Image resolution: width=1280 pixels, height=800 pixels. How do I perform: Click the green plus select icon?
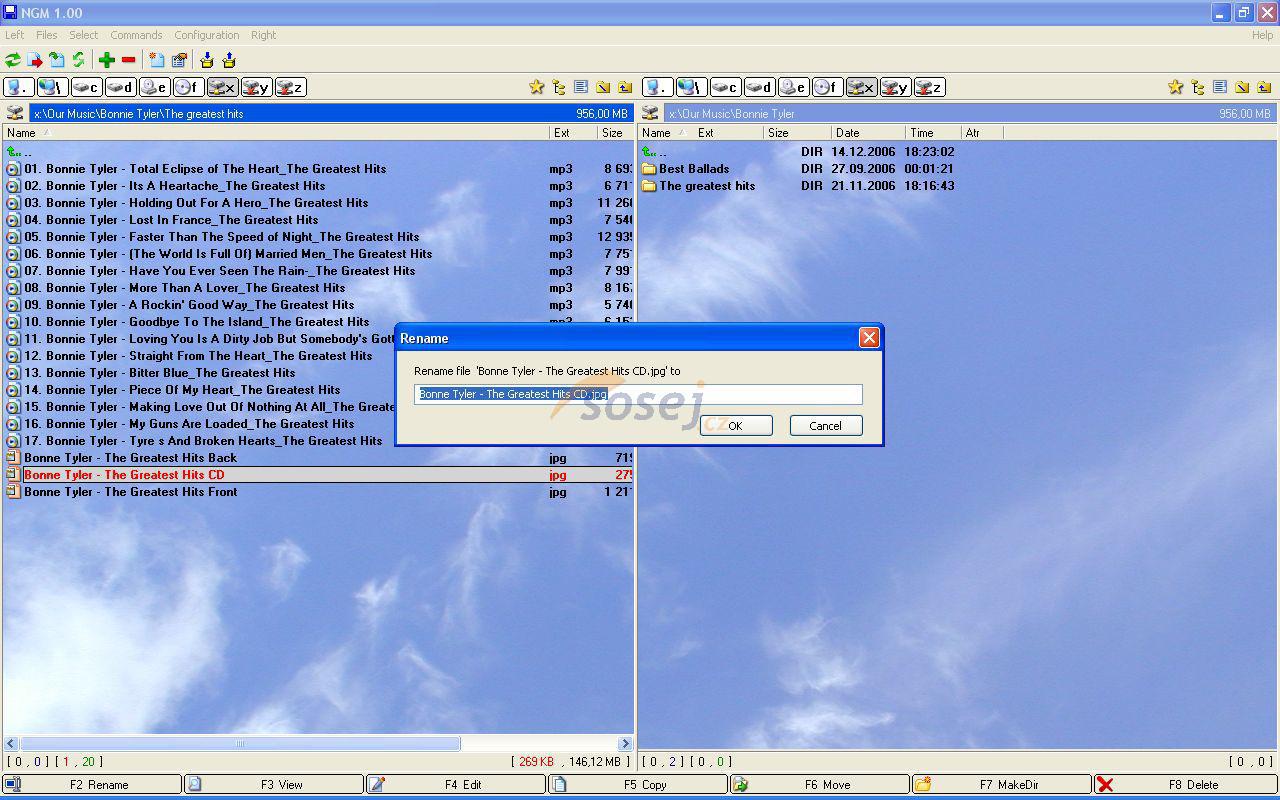[106, 60]
